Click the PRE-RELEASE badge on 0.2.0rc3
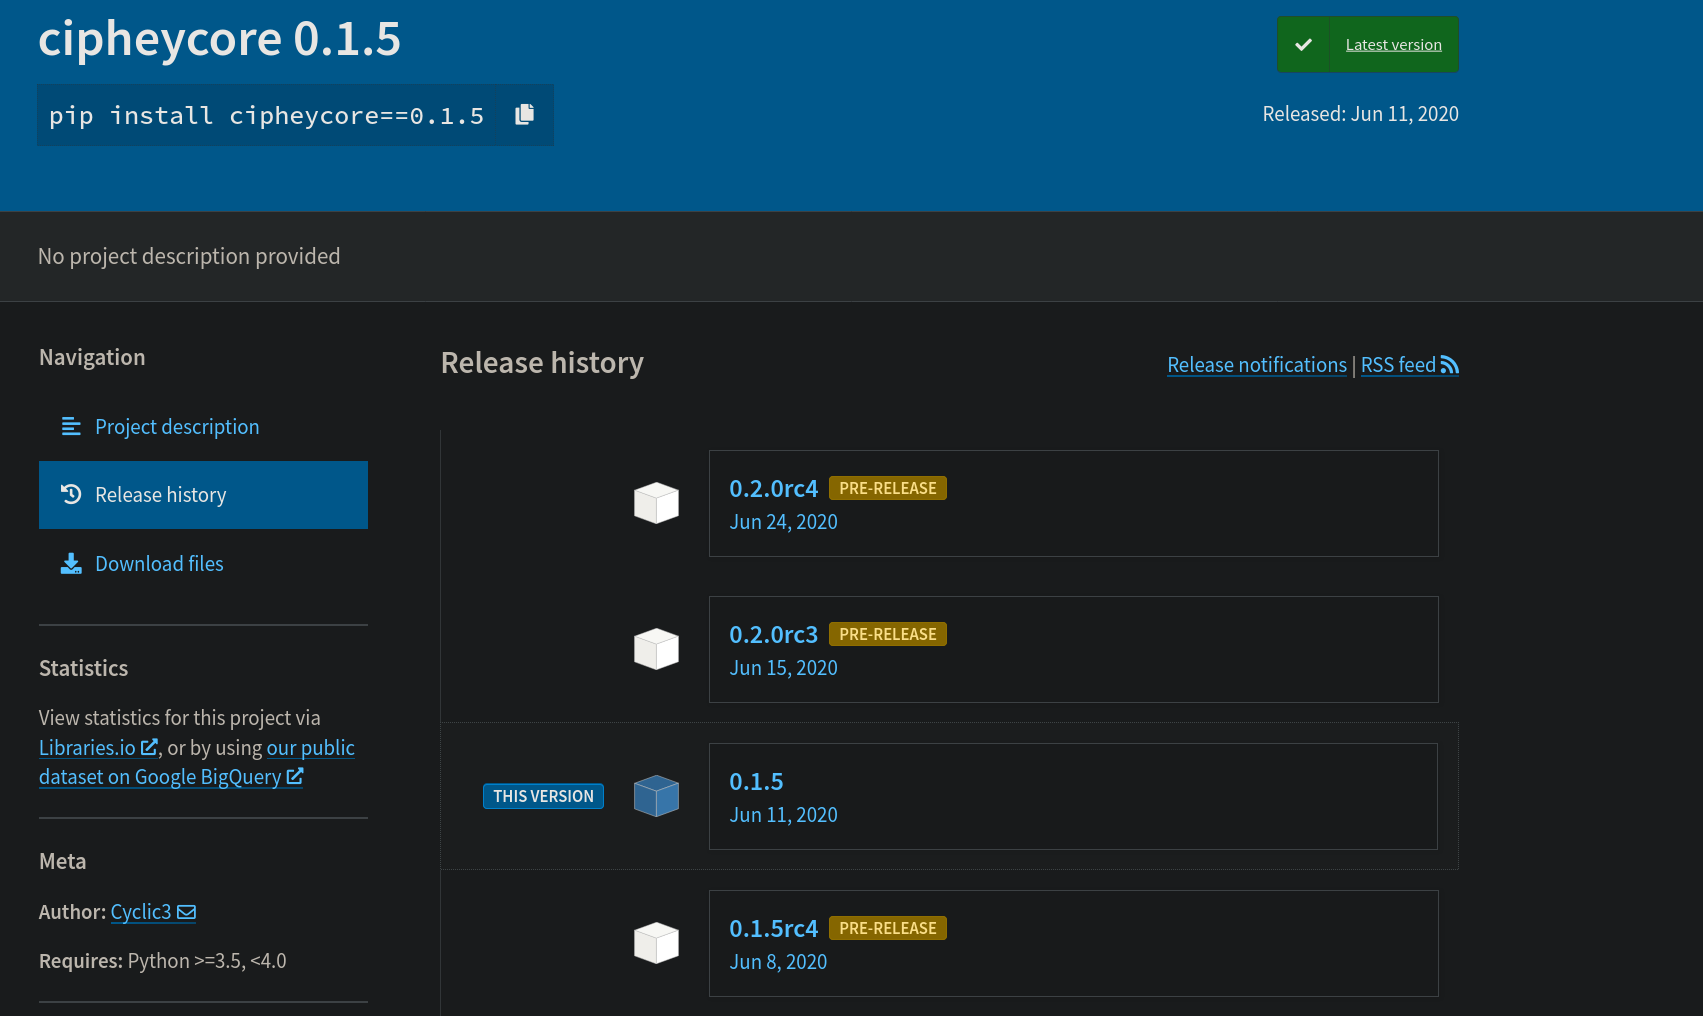 click(887, 633)
